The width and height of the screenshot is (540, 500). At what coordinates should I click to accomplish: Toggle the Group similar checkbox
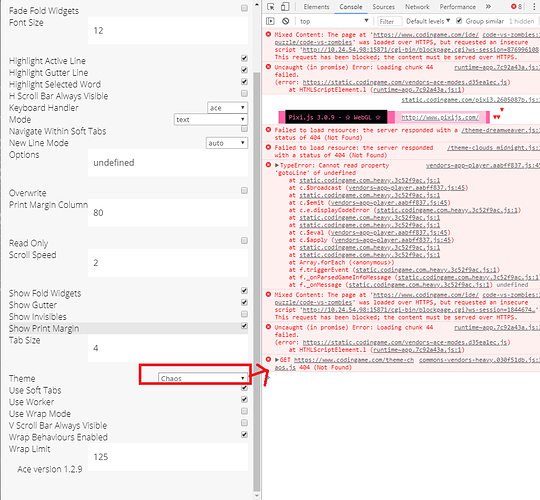pyautogui.click(x=459, y=21)
